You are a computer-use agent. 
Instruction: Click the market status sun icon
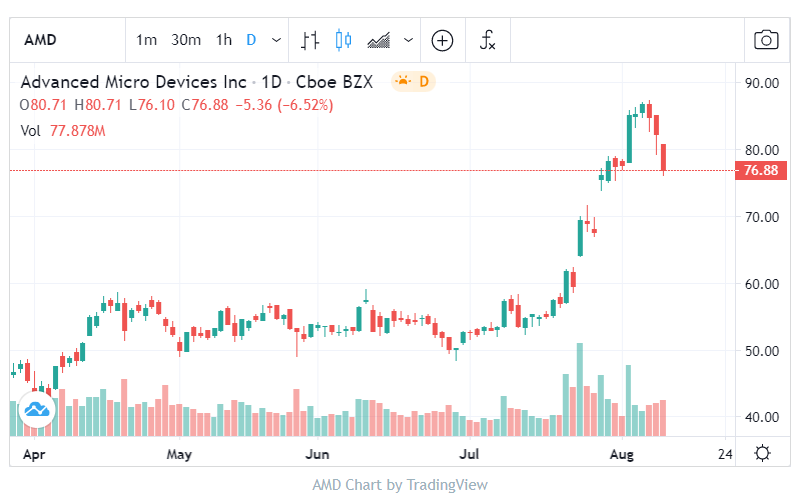point(402,81)
